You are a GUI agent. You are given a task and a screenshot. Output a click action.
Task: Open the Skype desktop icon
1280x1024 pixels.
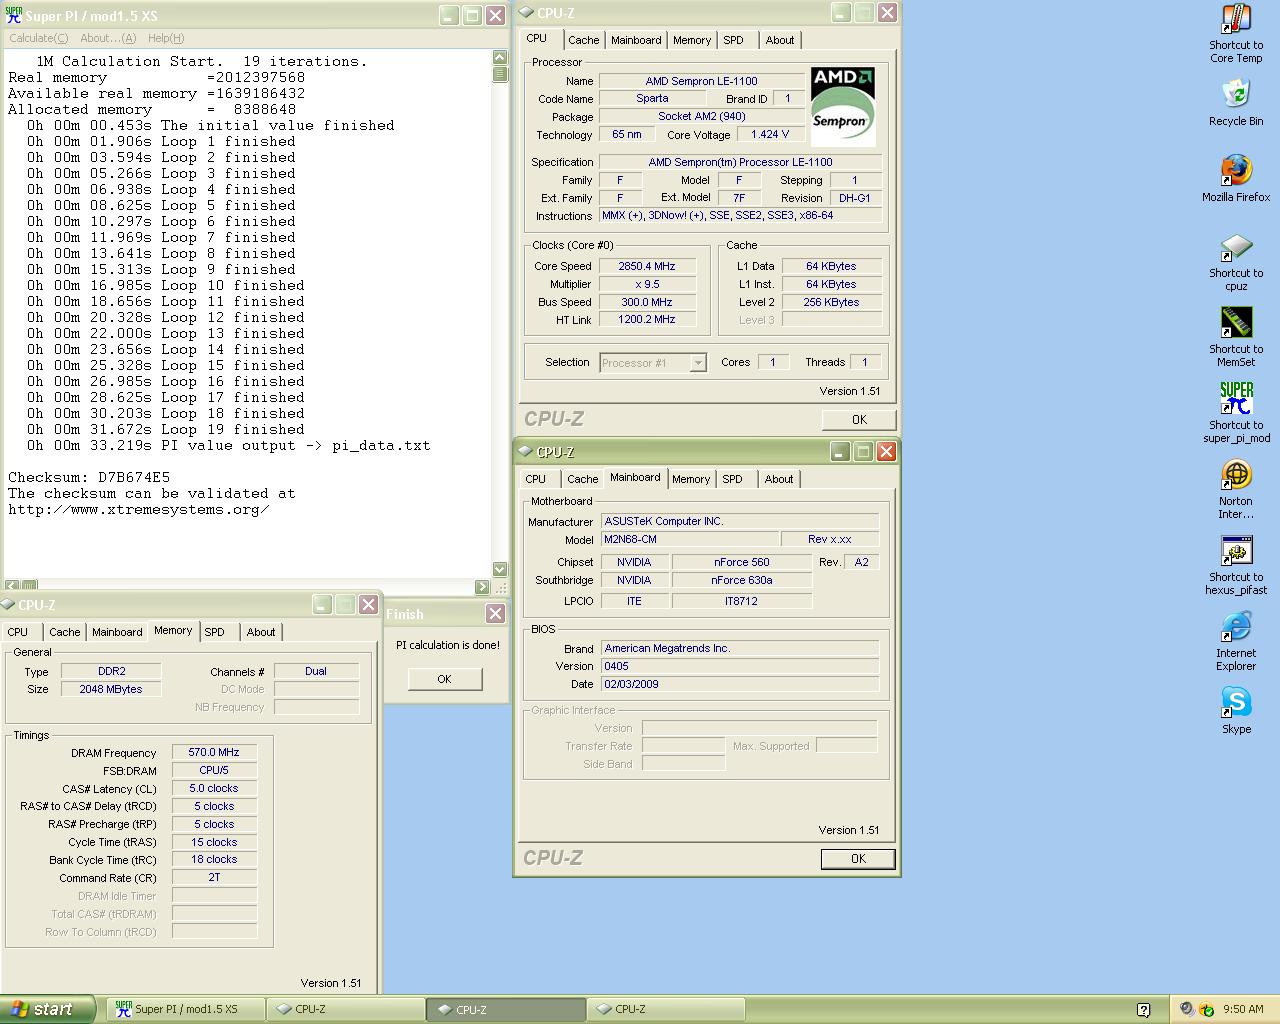tap(1236, 710)
